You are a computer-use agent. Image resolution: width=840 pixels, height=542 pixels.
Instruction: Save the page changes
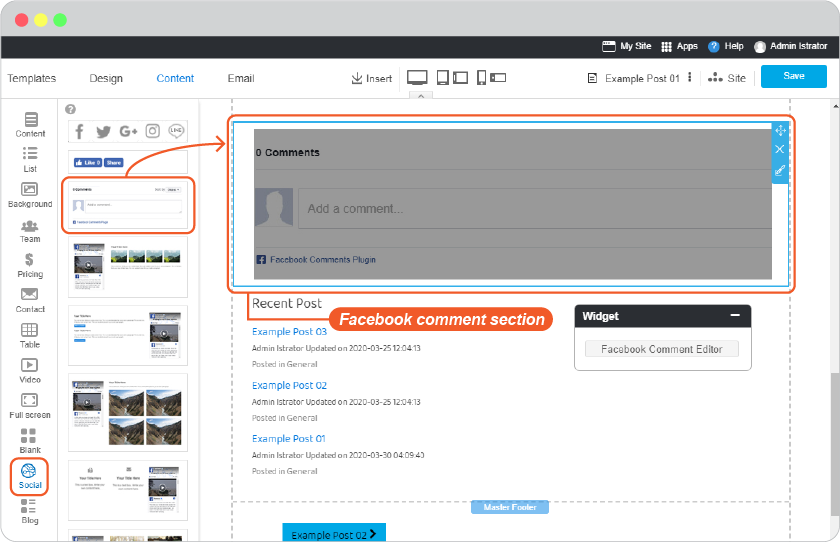(793, 76)
